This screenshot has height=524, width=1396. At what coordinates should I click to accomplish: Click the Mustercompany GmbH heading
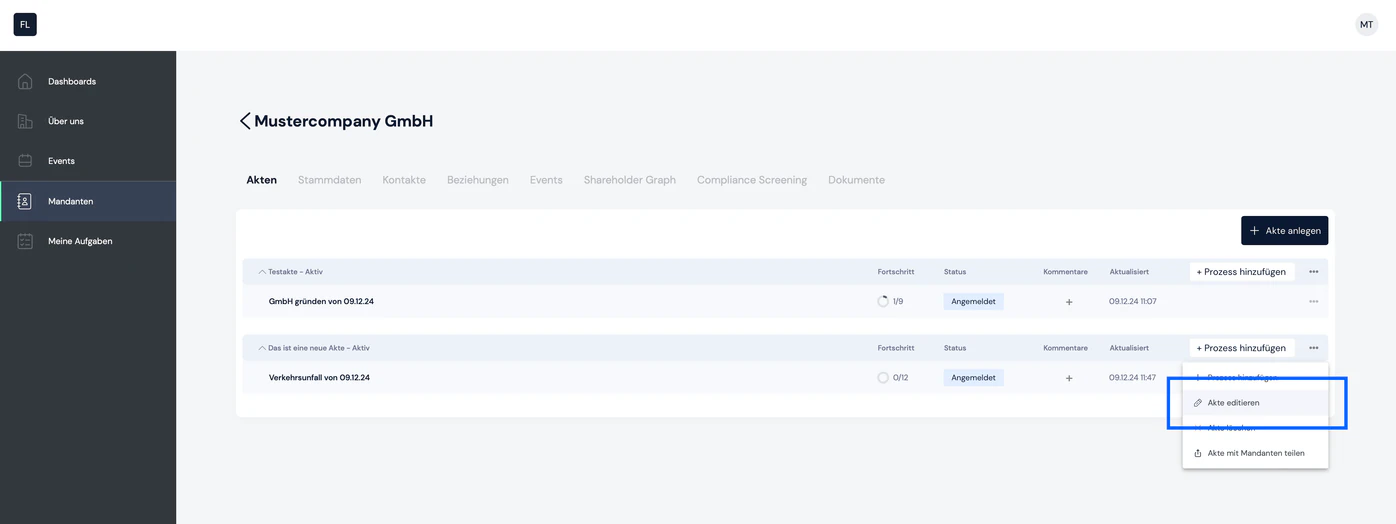[x=344, y=121]
